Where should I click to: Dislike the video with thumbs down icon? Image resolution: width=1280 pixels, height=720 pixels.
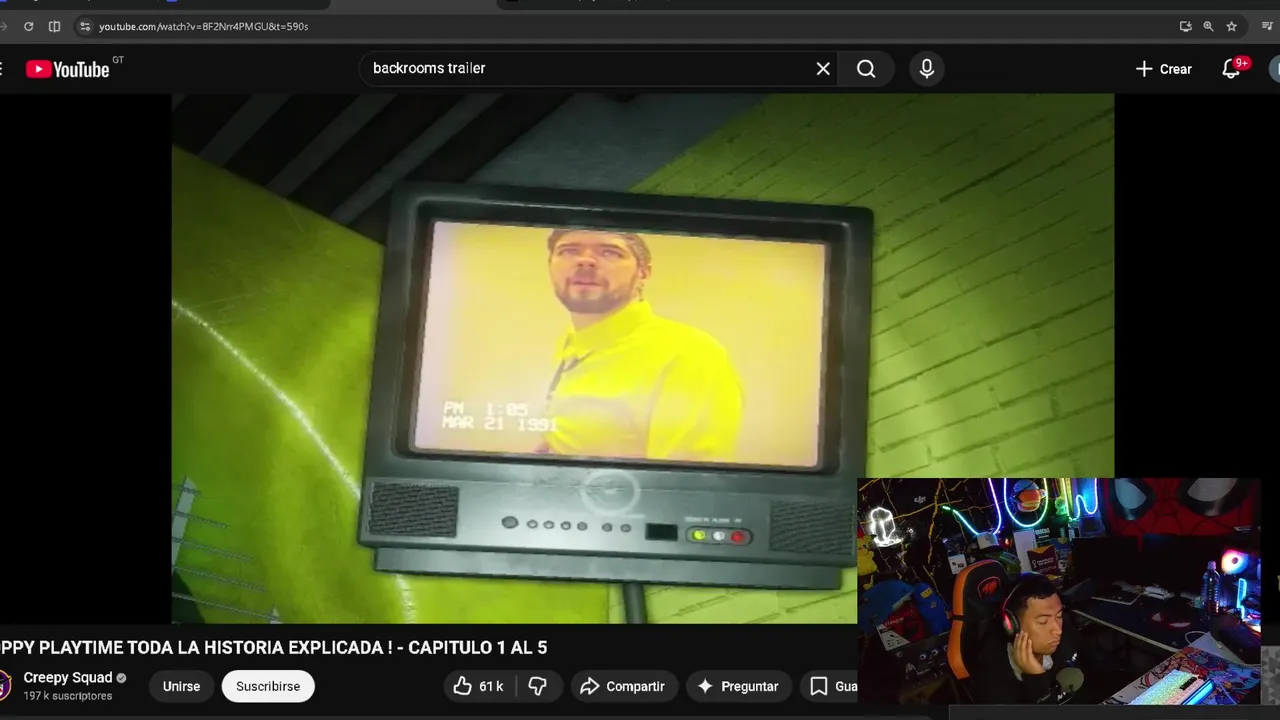pos(537,686)
